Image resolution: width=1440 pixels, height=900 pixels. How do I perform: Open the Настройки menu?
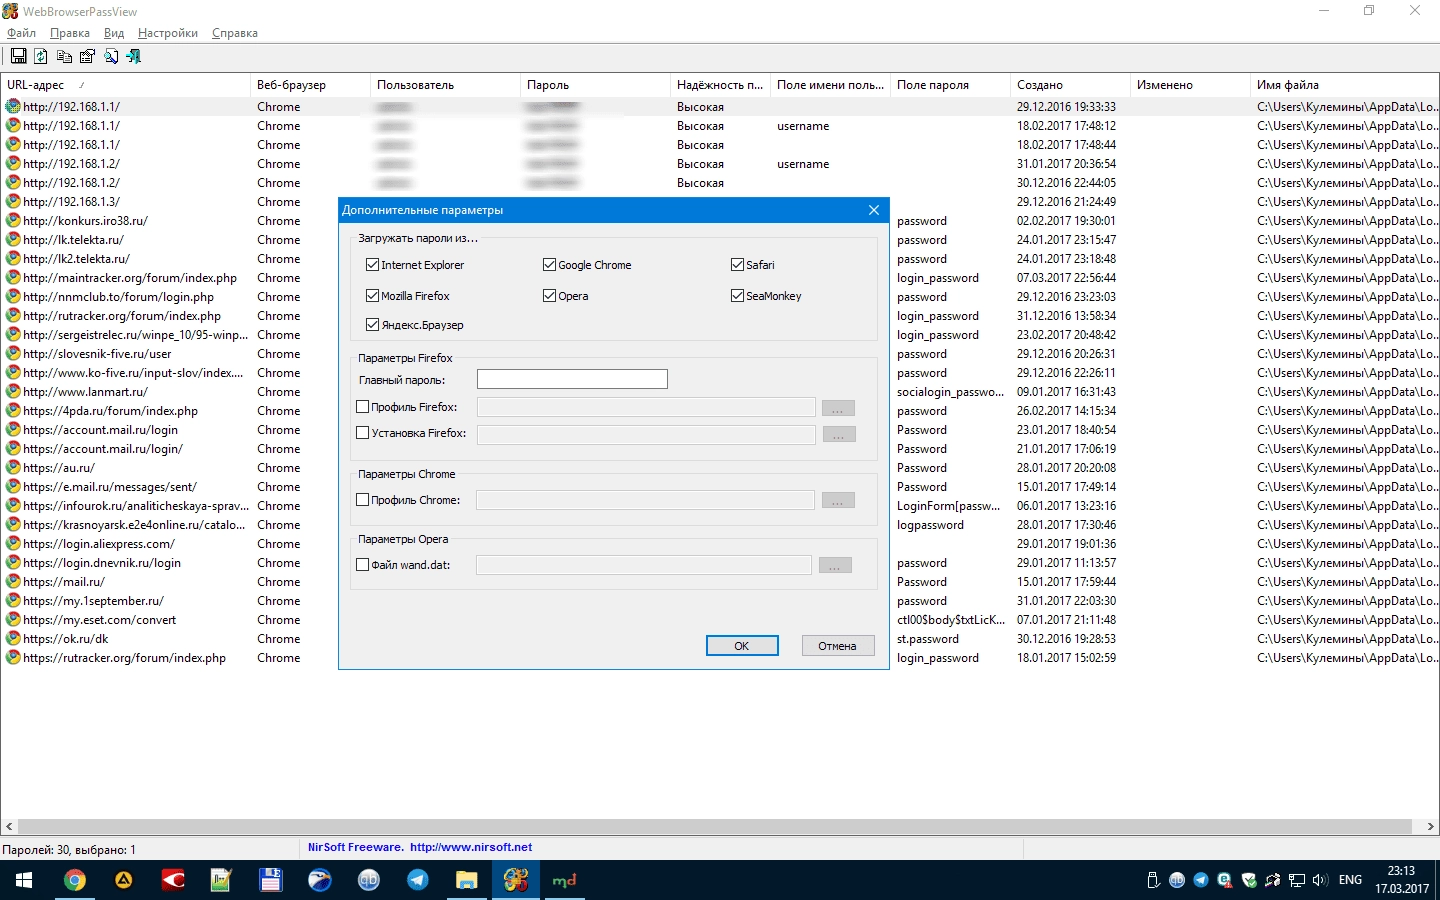pos(168,33)
